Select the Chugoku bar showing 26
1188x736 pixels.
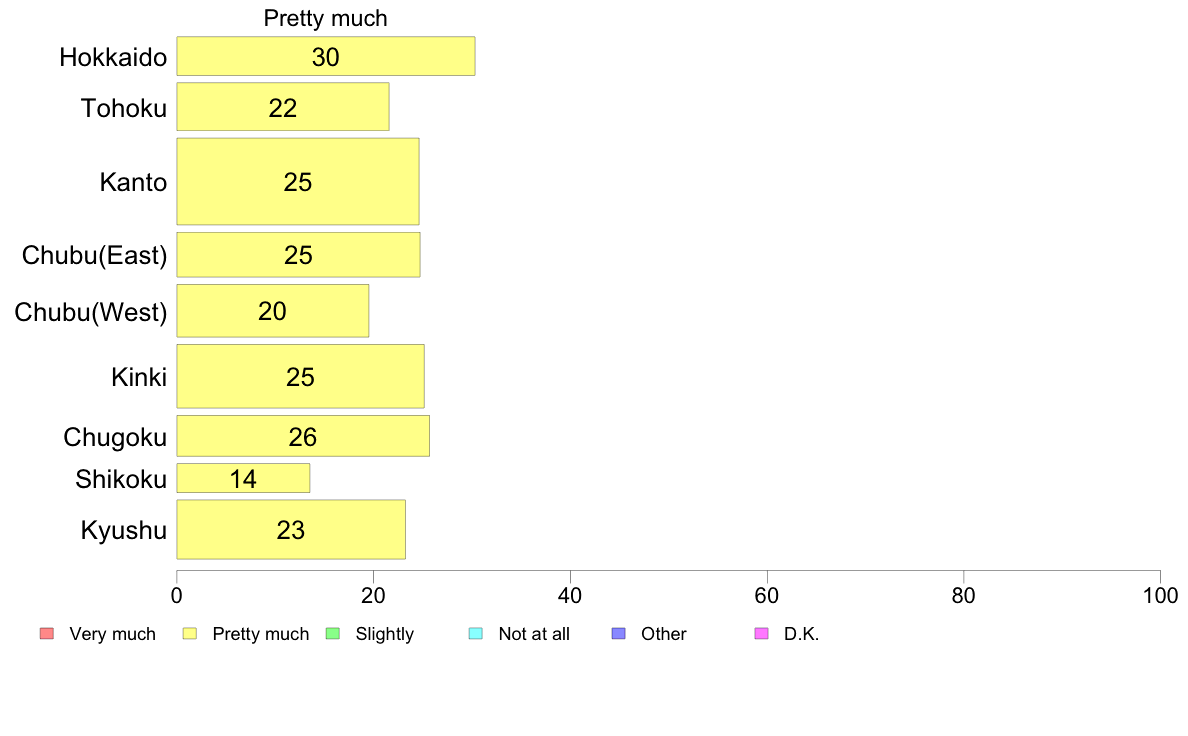coord(303,436)
